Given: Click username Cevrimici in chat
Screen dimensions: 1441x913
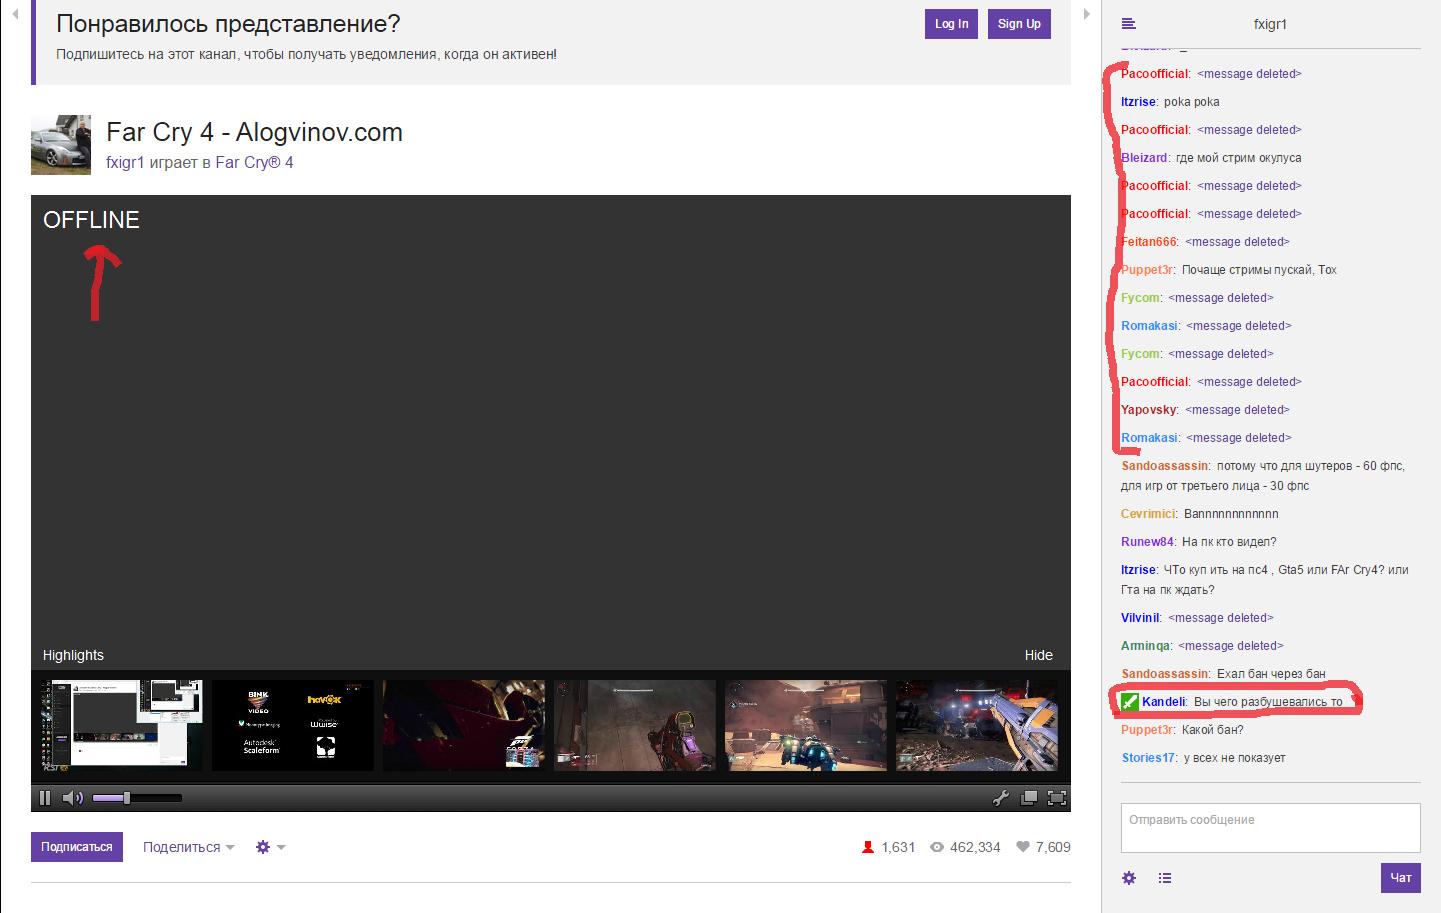Looking at the screenshot, I should [1148, 514].
